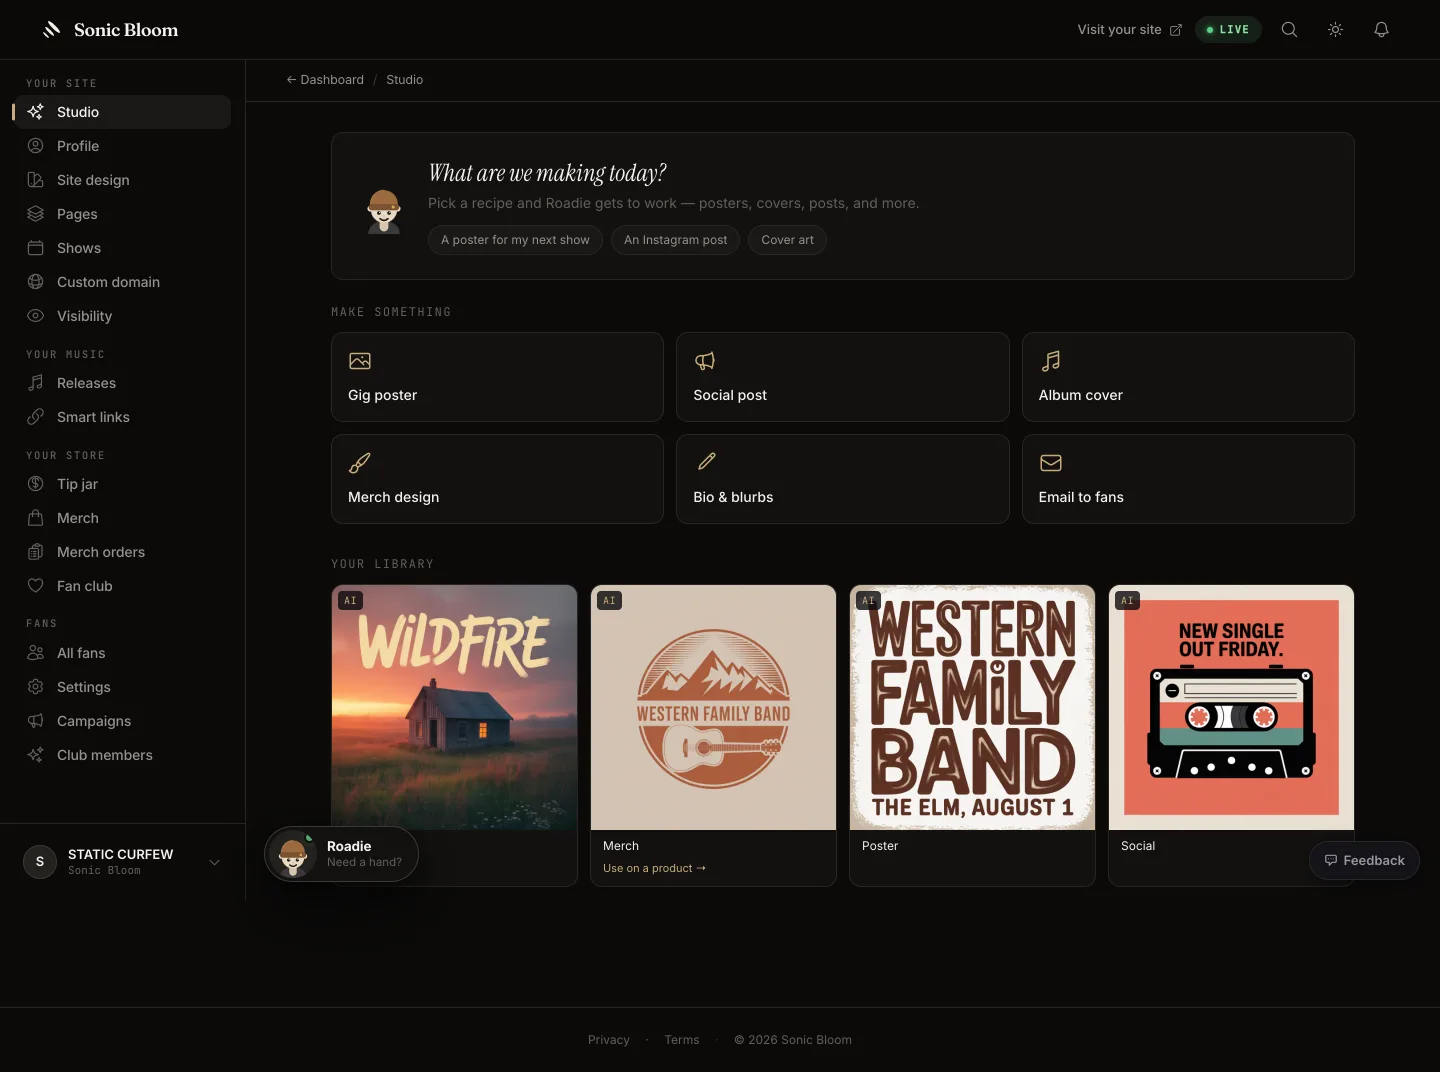
Task: Click the Releases music note icon
Action: coord(36,383)
